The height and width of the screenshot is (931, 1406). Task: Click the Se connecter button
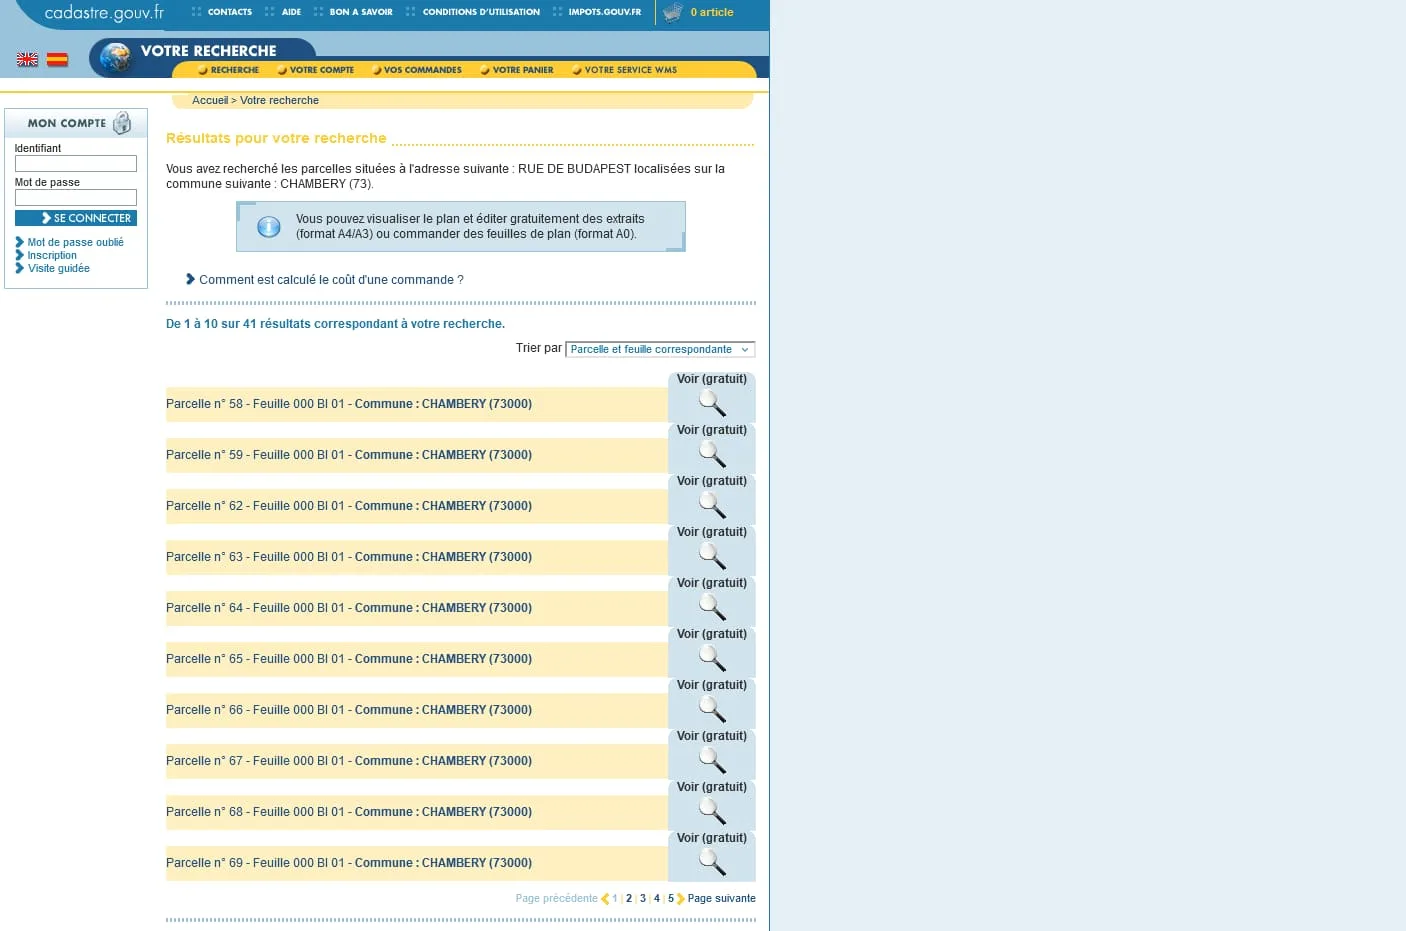[x=76, y=218]
